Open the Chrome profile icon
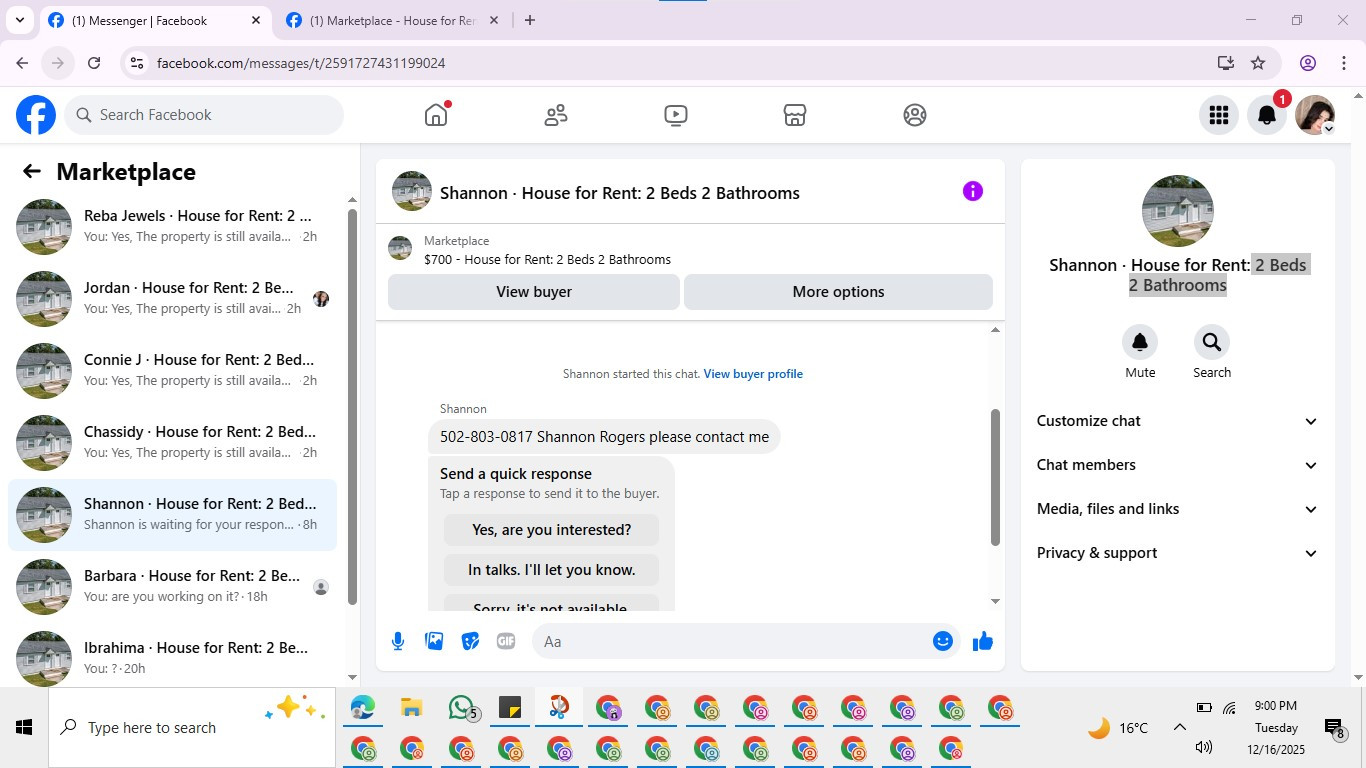The image size is (1366, 768). coord(1308,63)
